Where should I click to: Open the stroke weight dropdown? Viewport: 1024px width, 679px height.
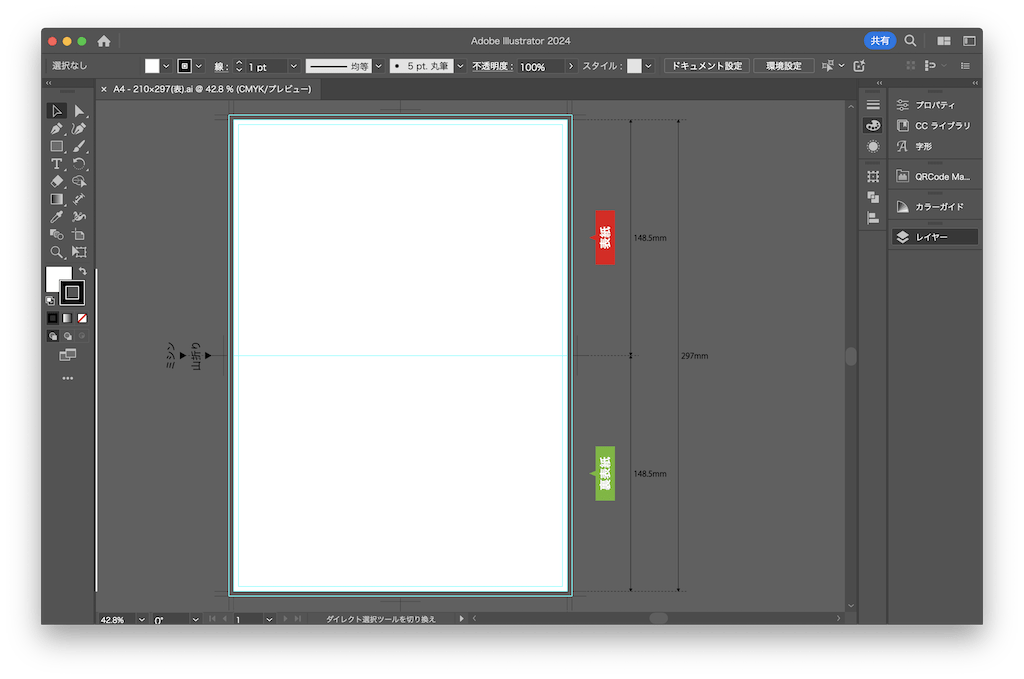coord(293,66)
